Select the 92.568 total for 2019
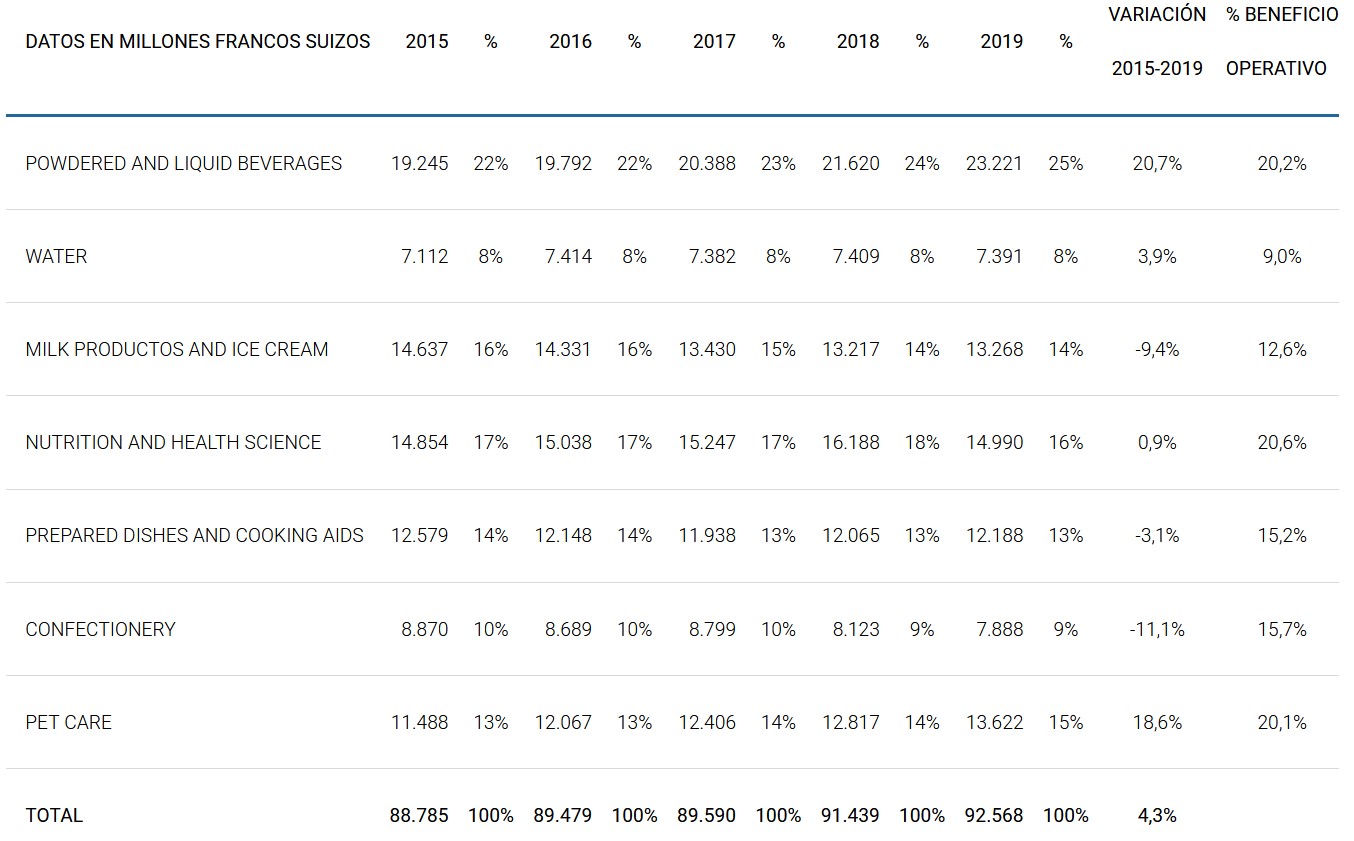The width and height of the screenshot is (1354, 841). point(994,816)
